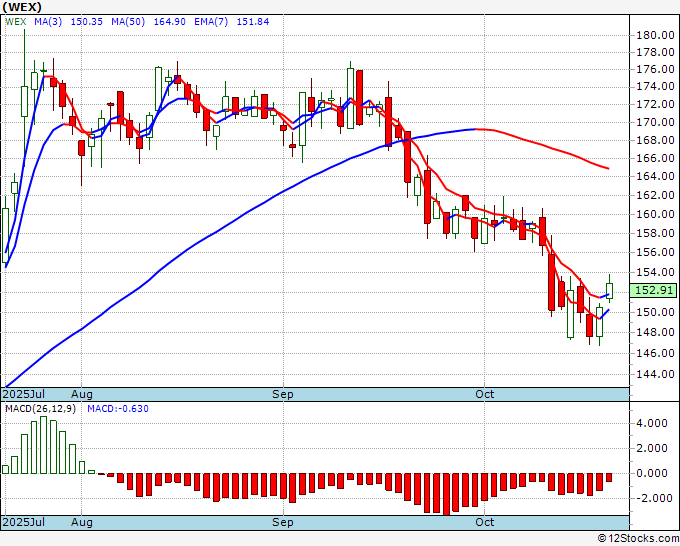The width and height of the screenshot is (680, 546).
Task: Click the 144.00 price axis label
Action: [x=655, y=374]
